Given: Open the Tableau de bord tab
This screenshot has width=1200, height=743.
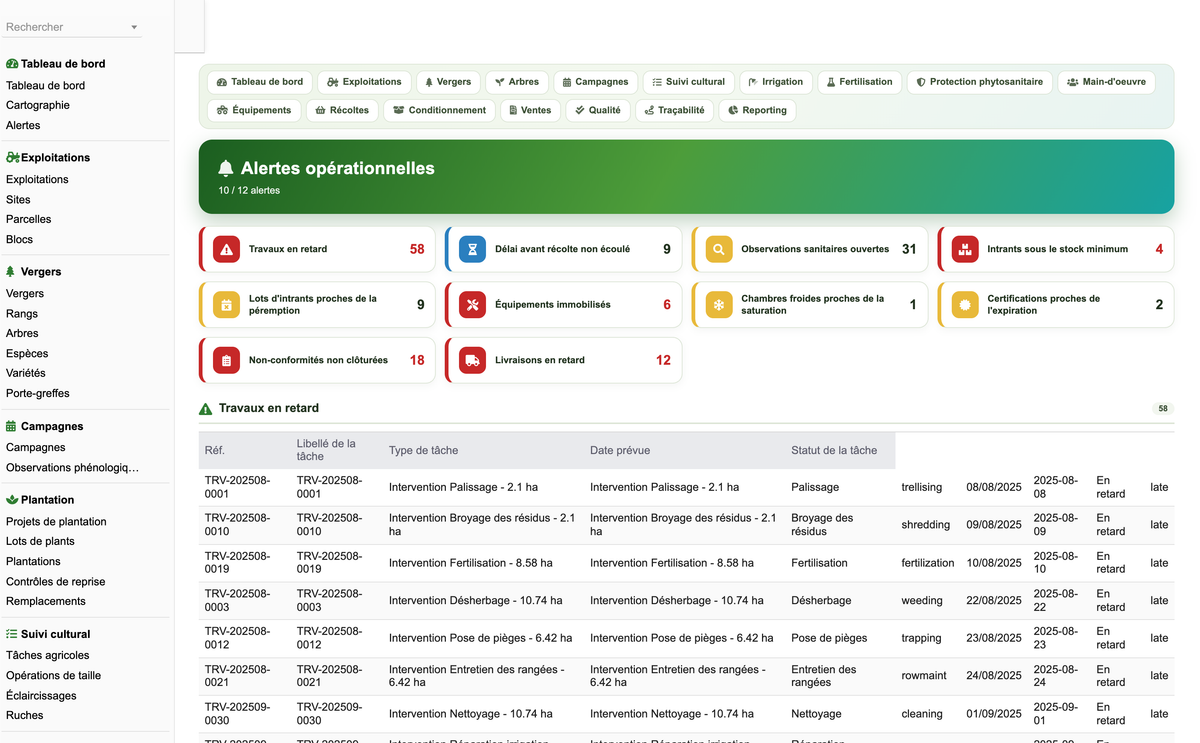Looking at the screenshot, I should tap(260, 82).
